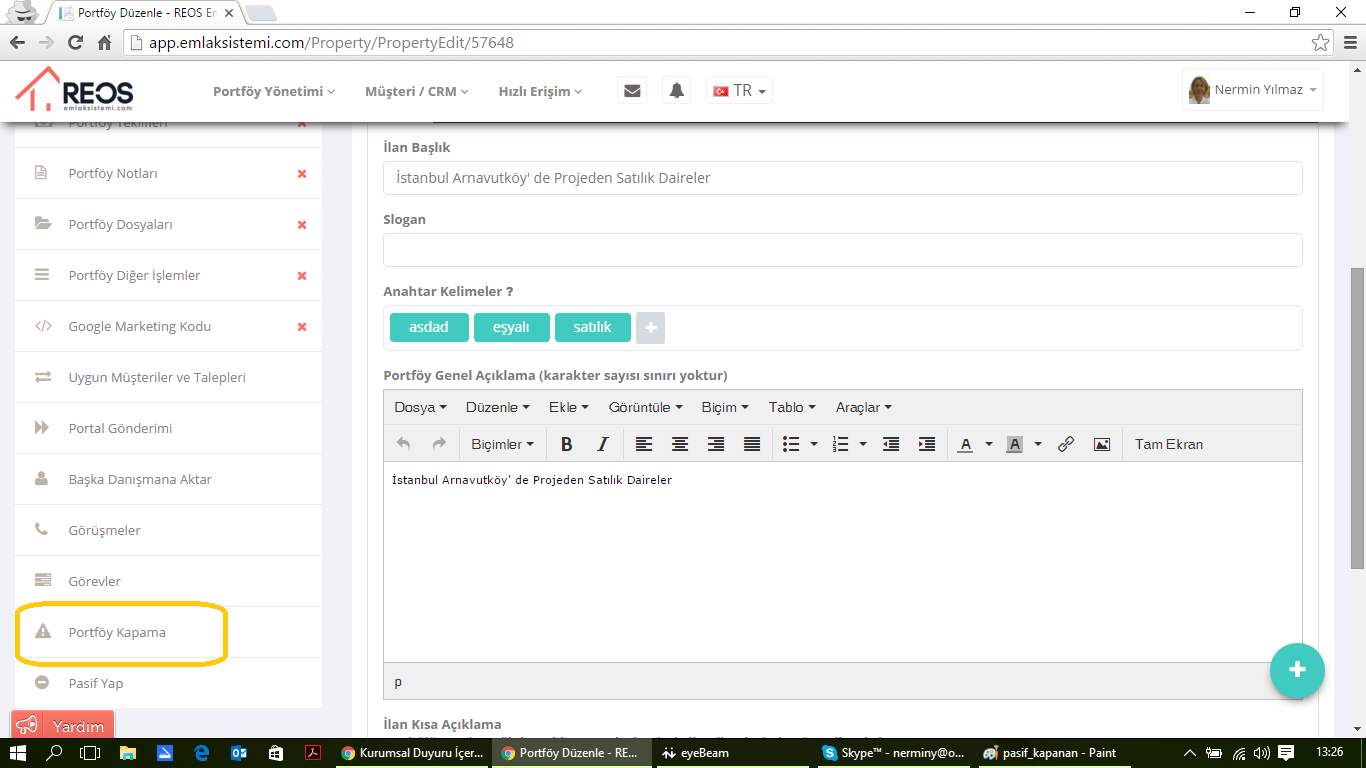The height and width of the screenshot is (768, 1366).
Task: Open the Tablo menu in editor
Action: [791, 407]
